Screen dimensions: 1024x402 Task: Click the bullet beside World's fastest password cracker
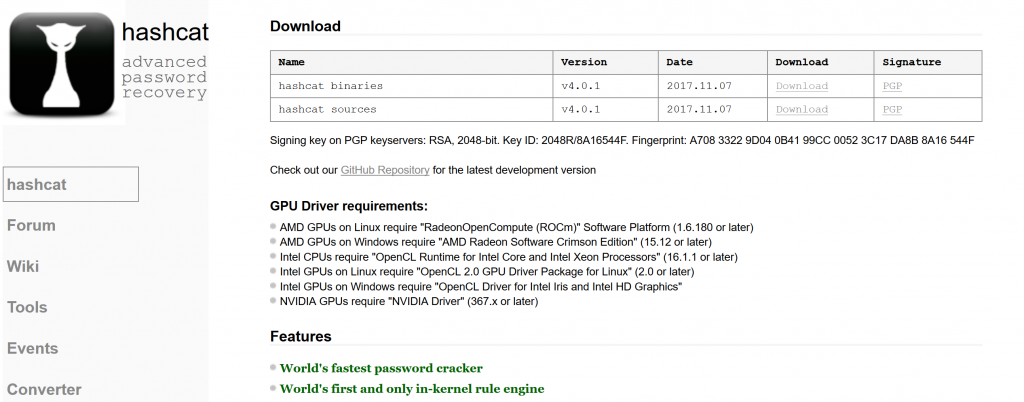[274, 367]
